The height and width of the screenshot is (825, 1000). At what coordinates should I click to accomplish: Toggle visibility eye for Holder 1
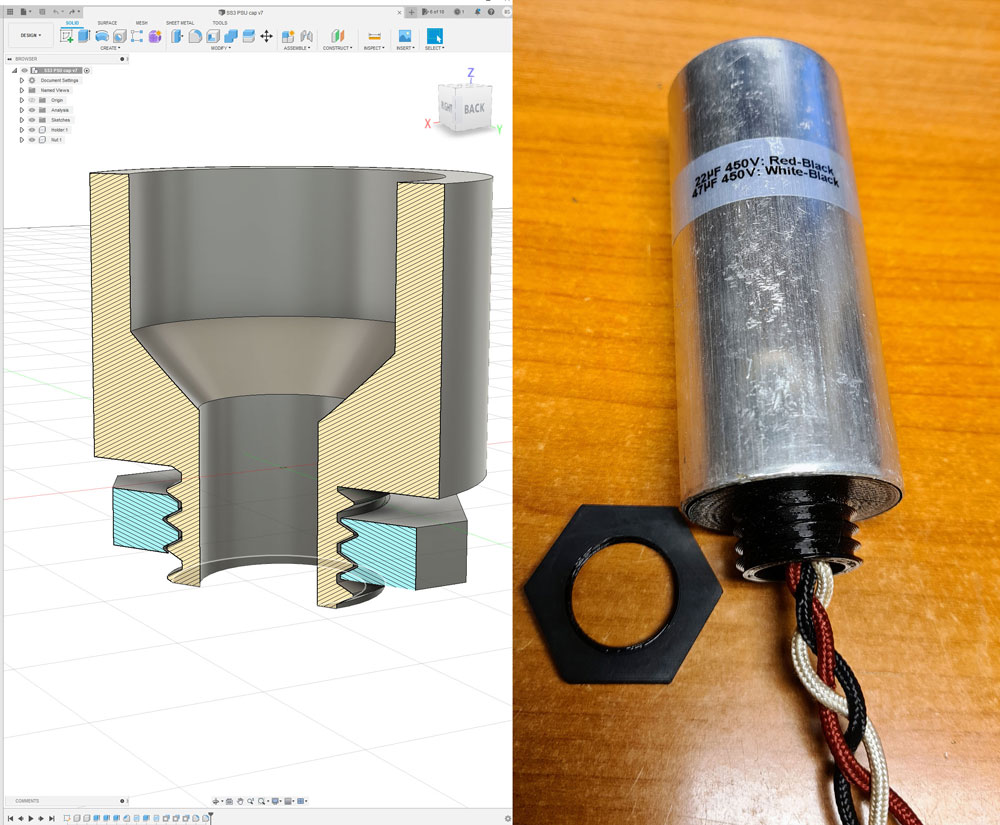click(32, 130)
